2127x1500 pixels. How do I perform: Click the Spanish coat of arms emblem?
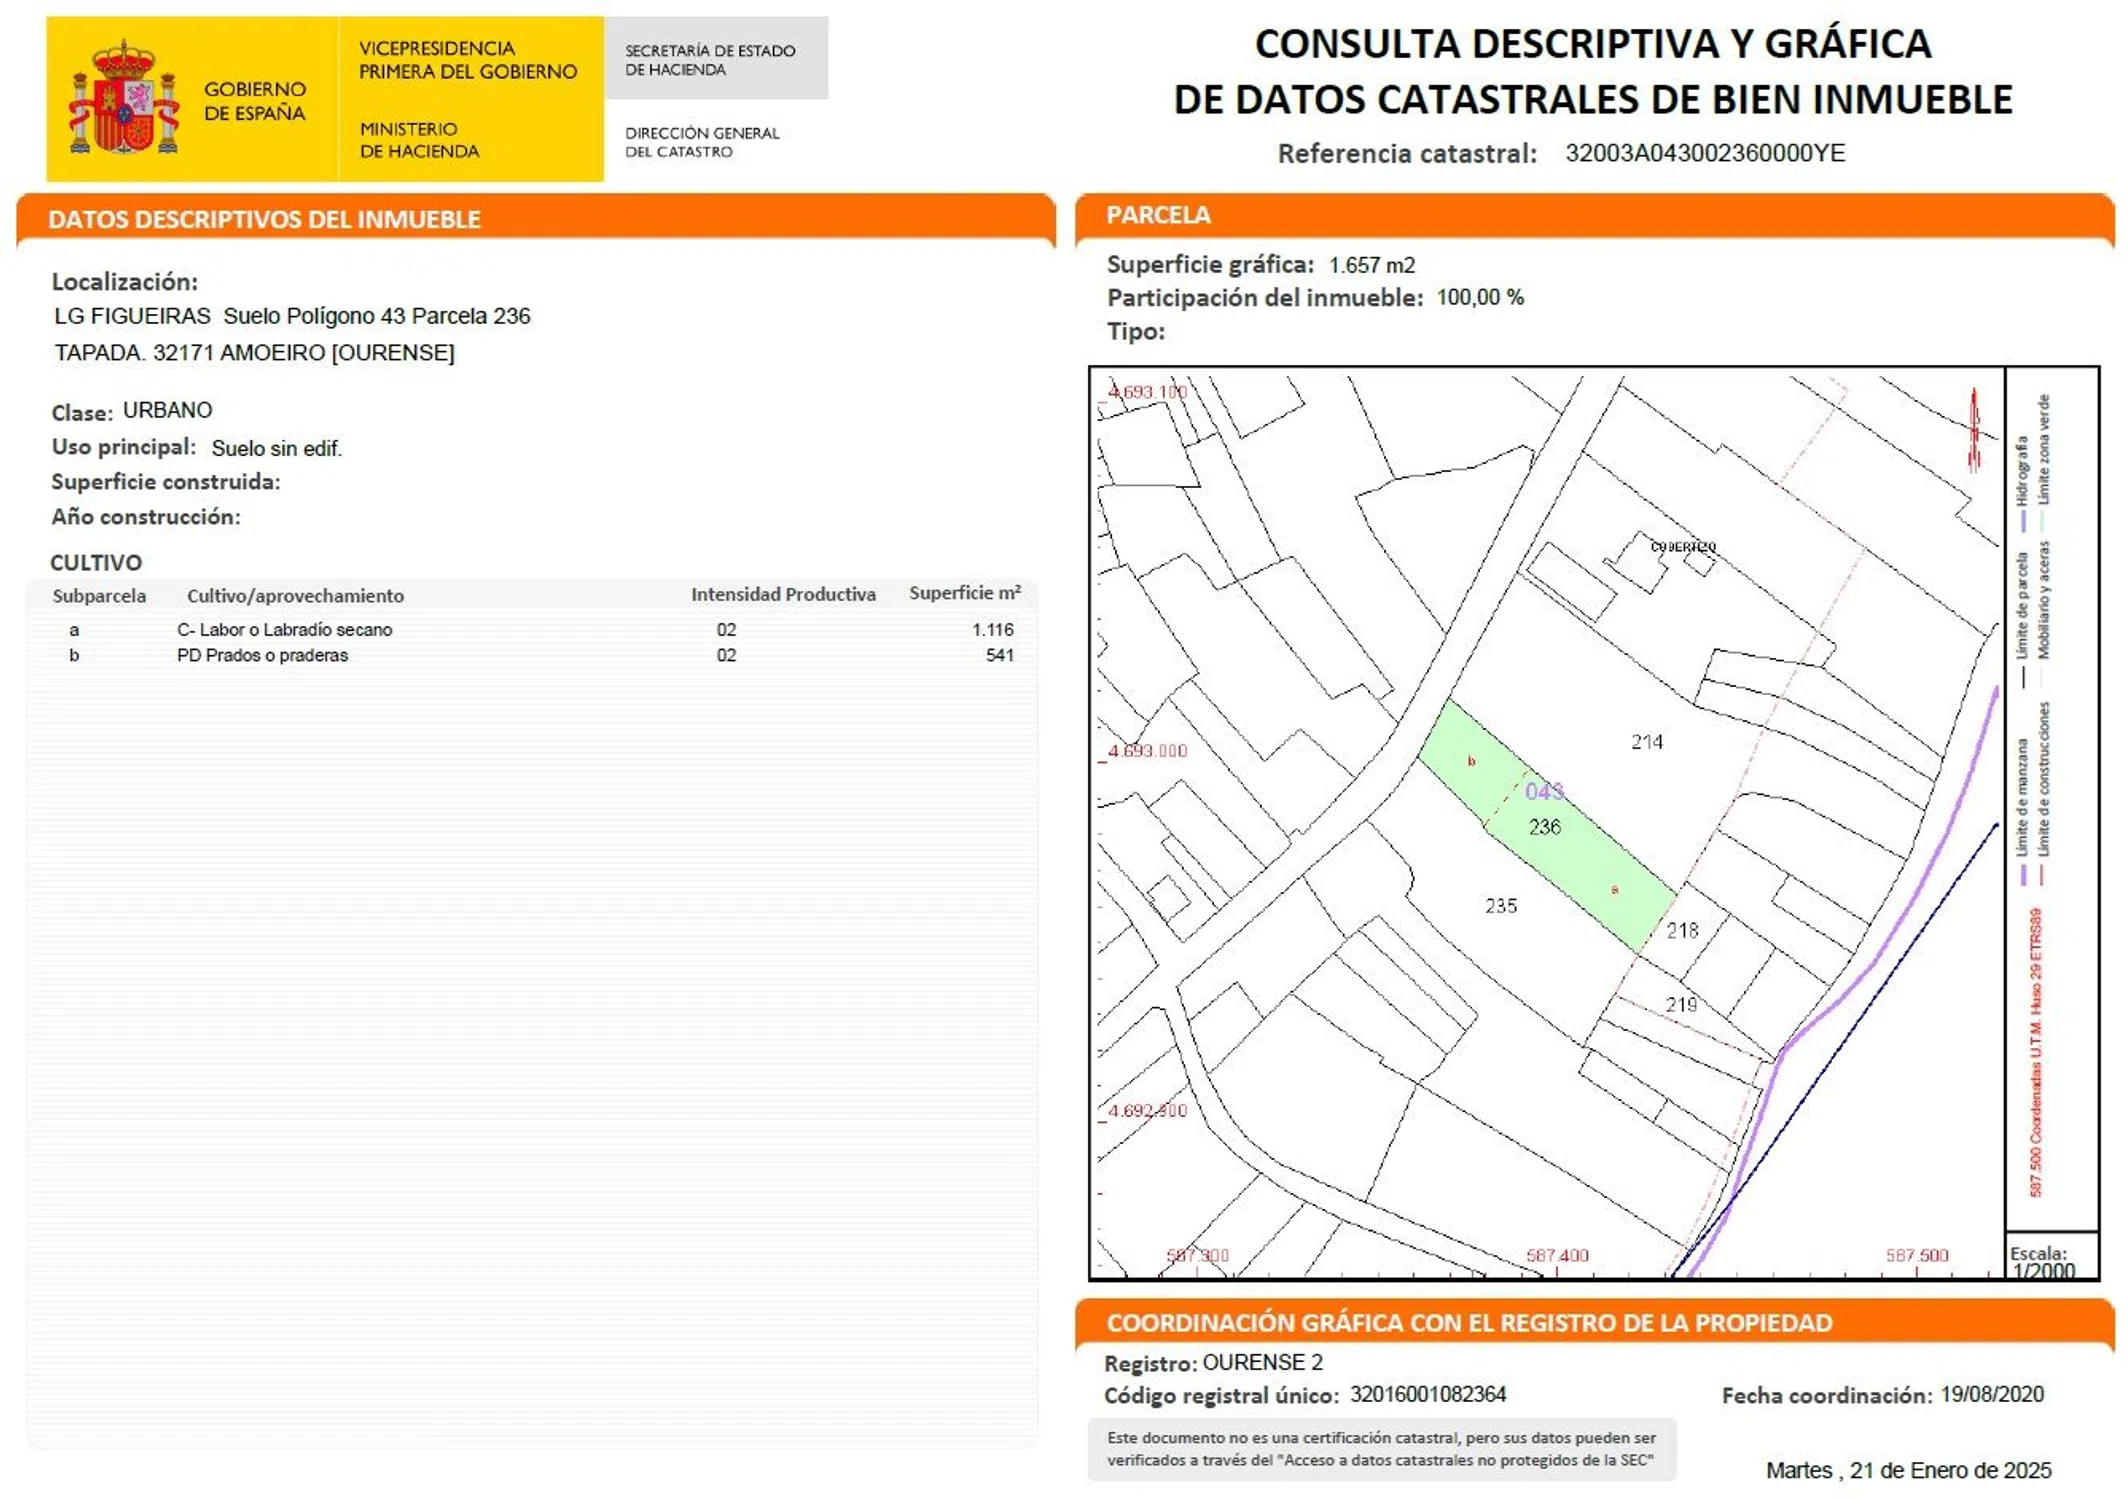coord(123,100)
